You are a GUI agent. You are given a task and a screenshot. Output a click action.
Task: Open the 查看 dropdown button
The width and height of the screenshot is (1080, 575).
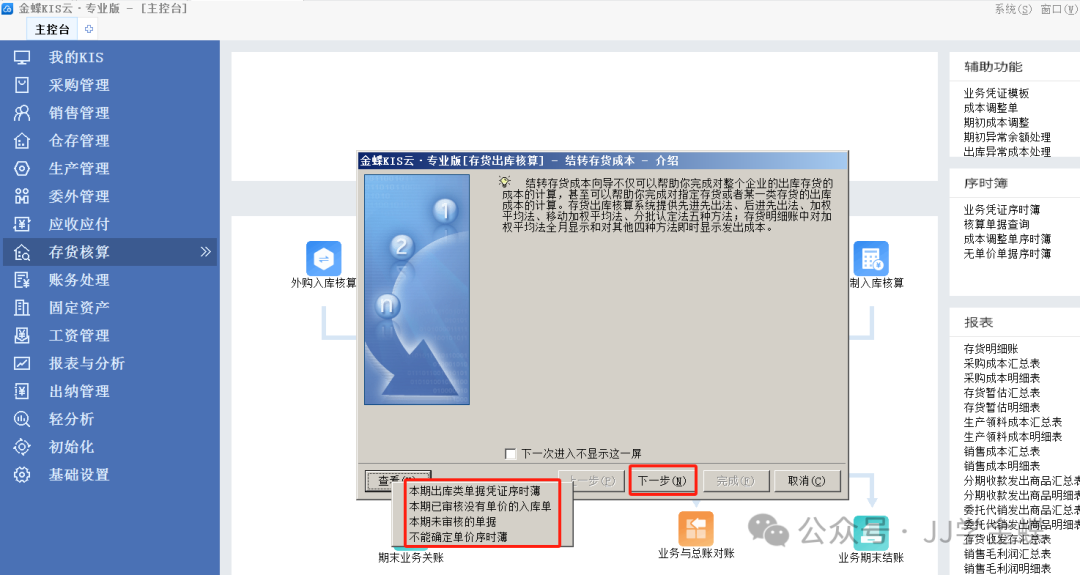398,481
